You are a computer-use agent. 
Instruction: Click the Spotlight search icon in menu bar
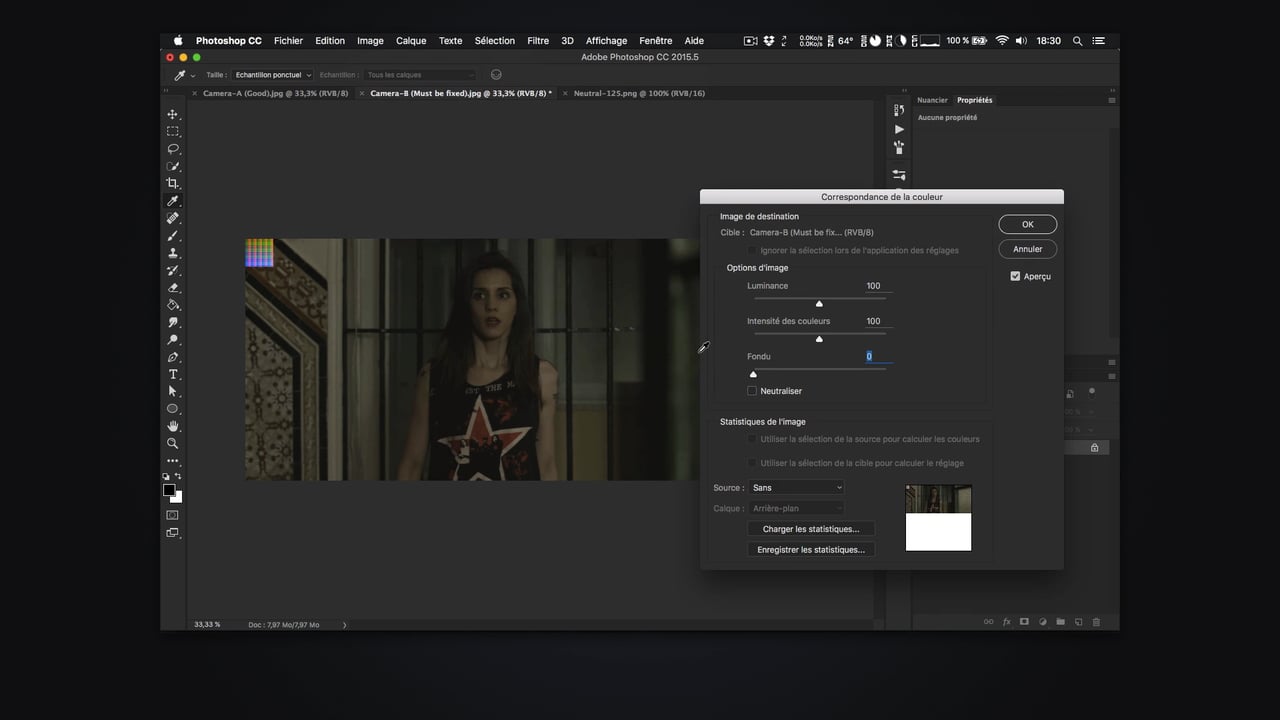tap(1077, 41)
